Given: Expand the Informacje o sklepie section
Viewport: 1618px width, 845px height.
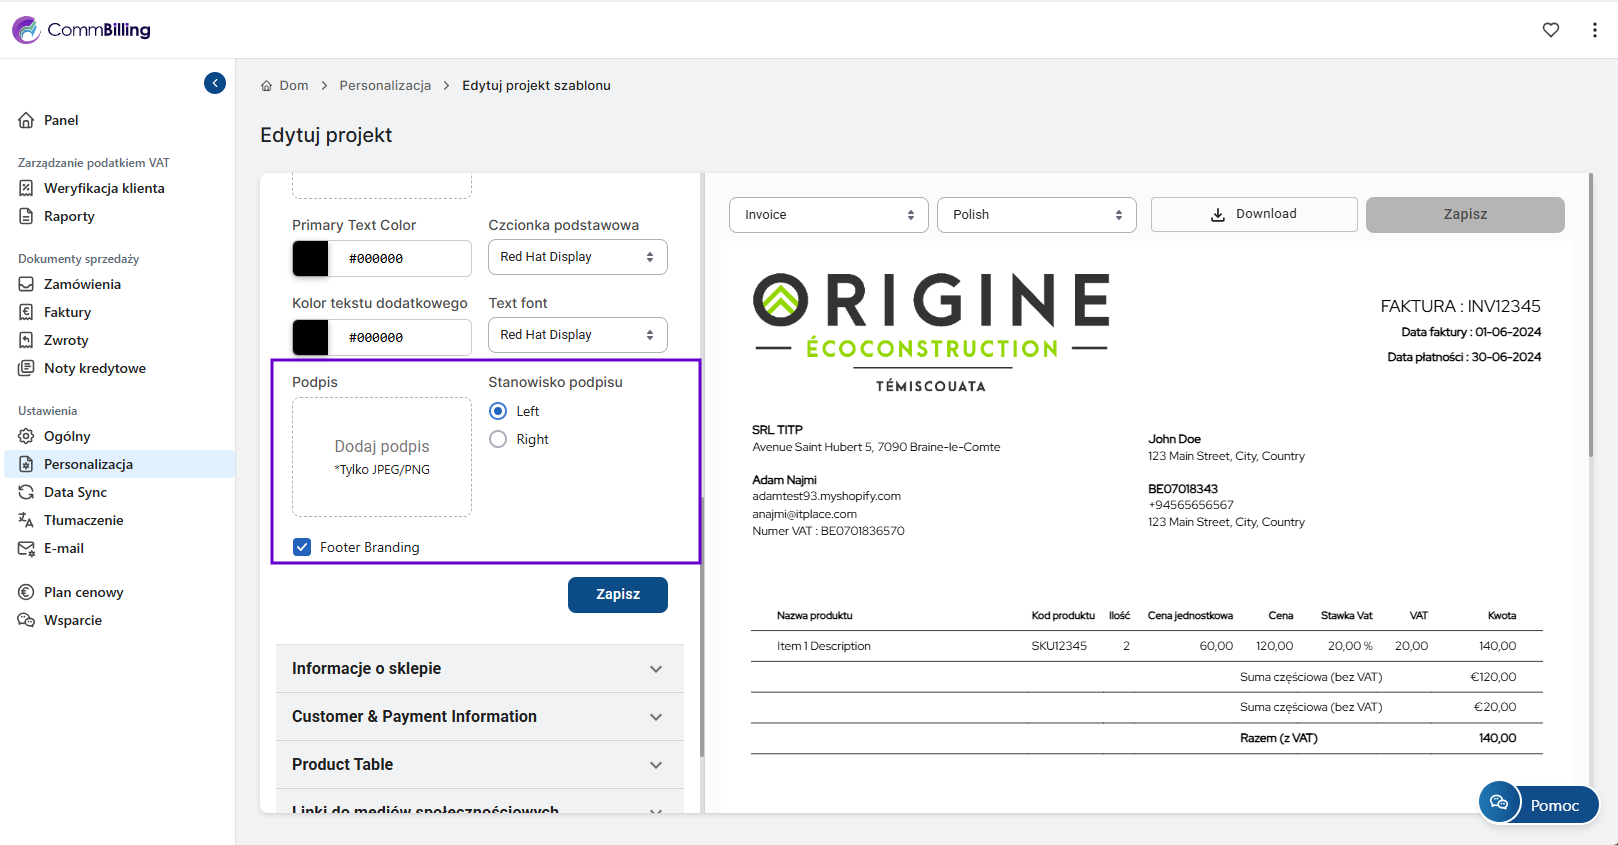Looking at the screenshot, I should (x=479, y=669).
